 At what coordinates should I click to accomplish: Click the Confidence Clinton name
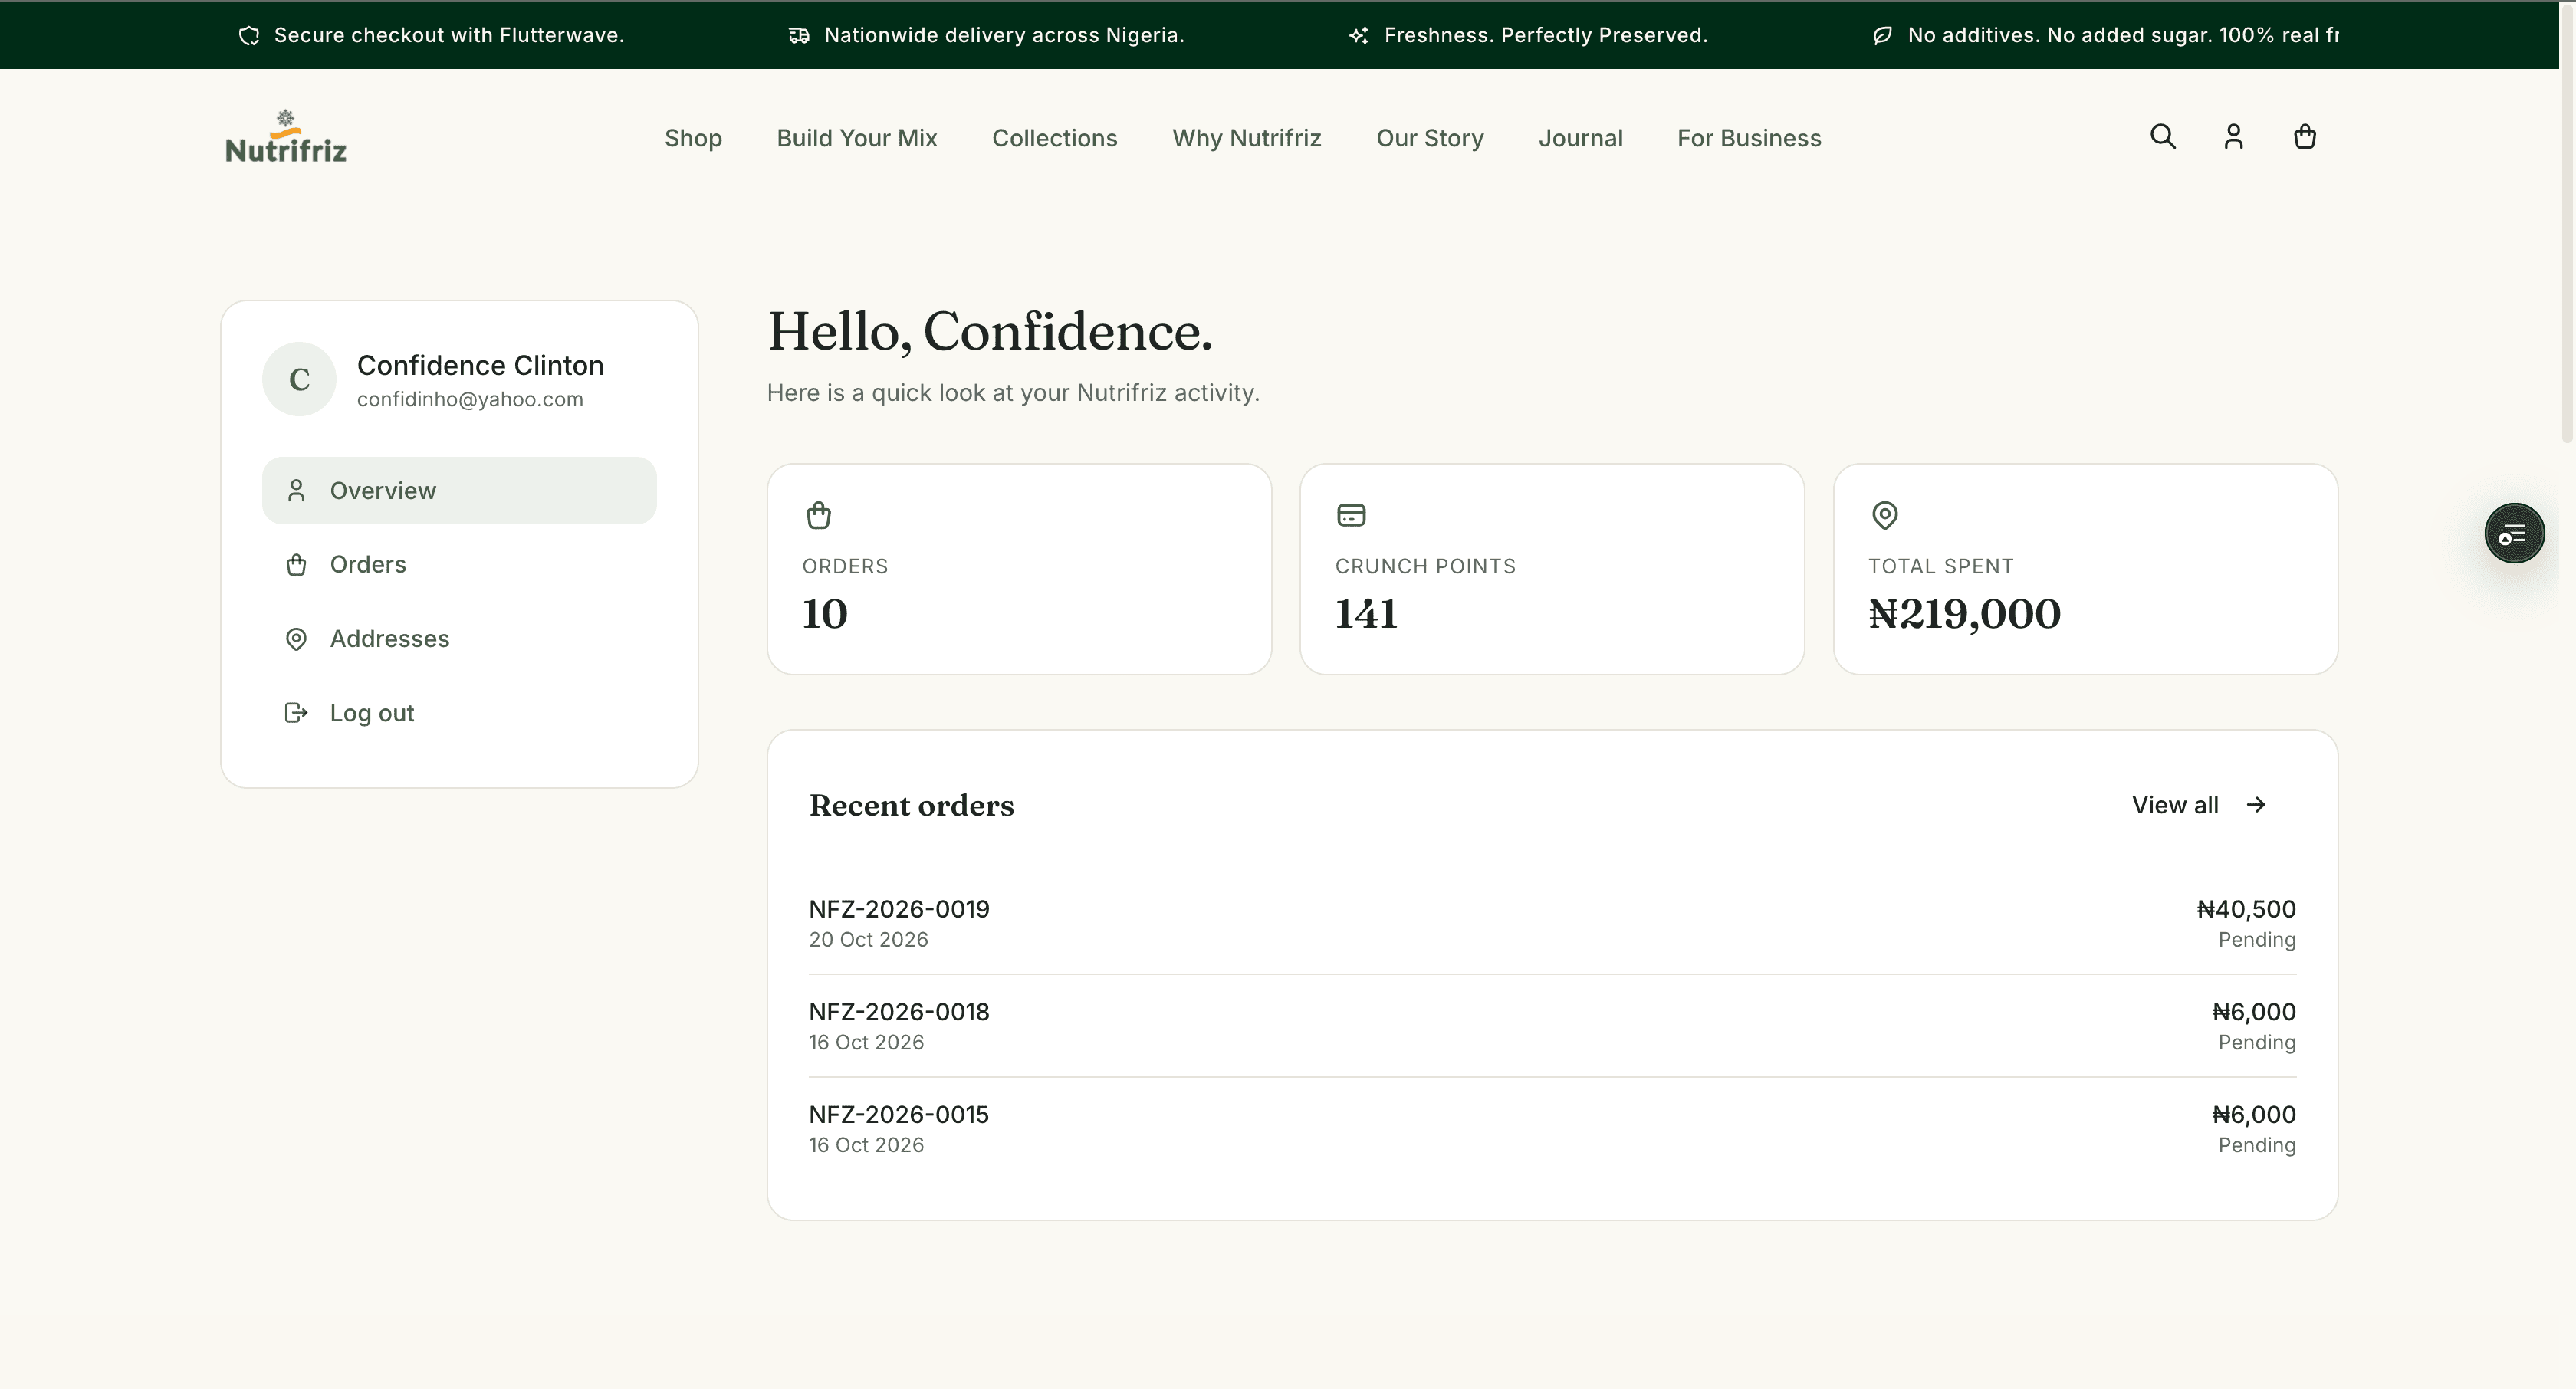(480, 365)
